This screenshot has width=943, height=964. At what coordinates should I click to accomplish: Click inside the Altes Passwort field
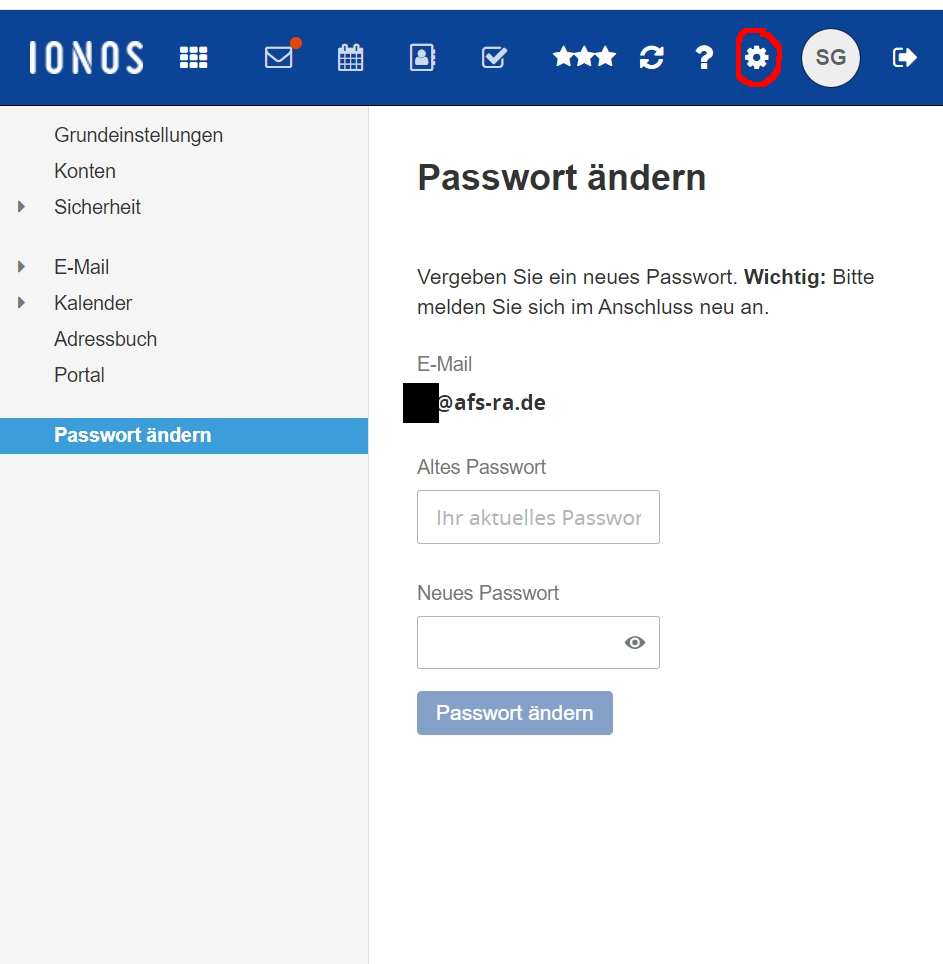[x=538, y=517]
